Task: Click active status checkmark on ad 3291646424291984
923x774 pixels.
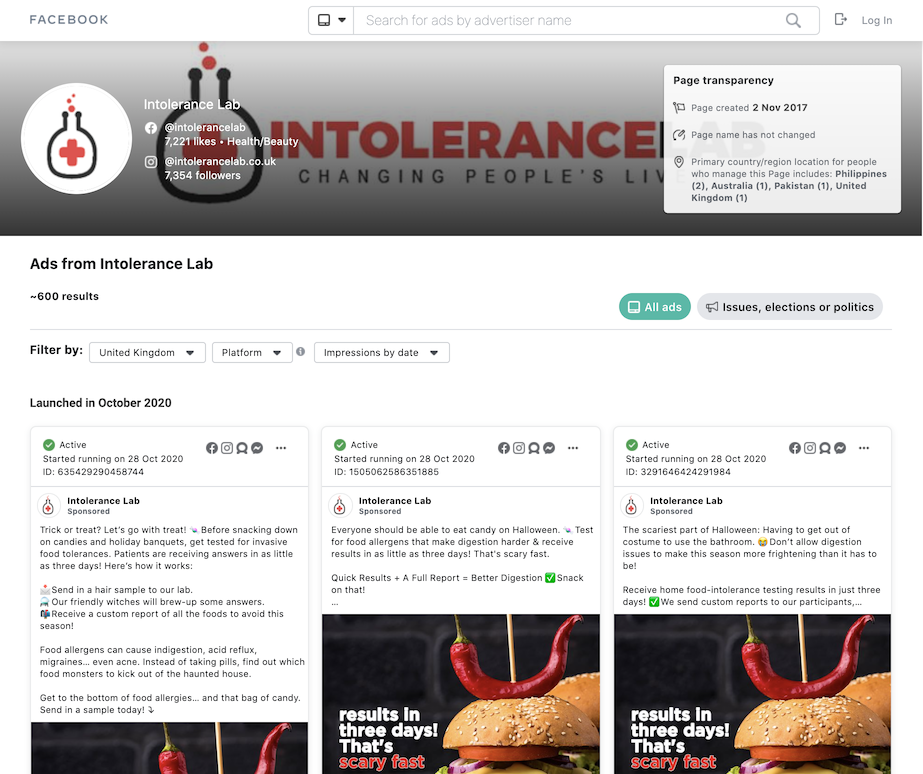Action: 632,445
